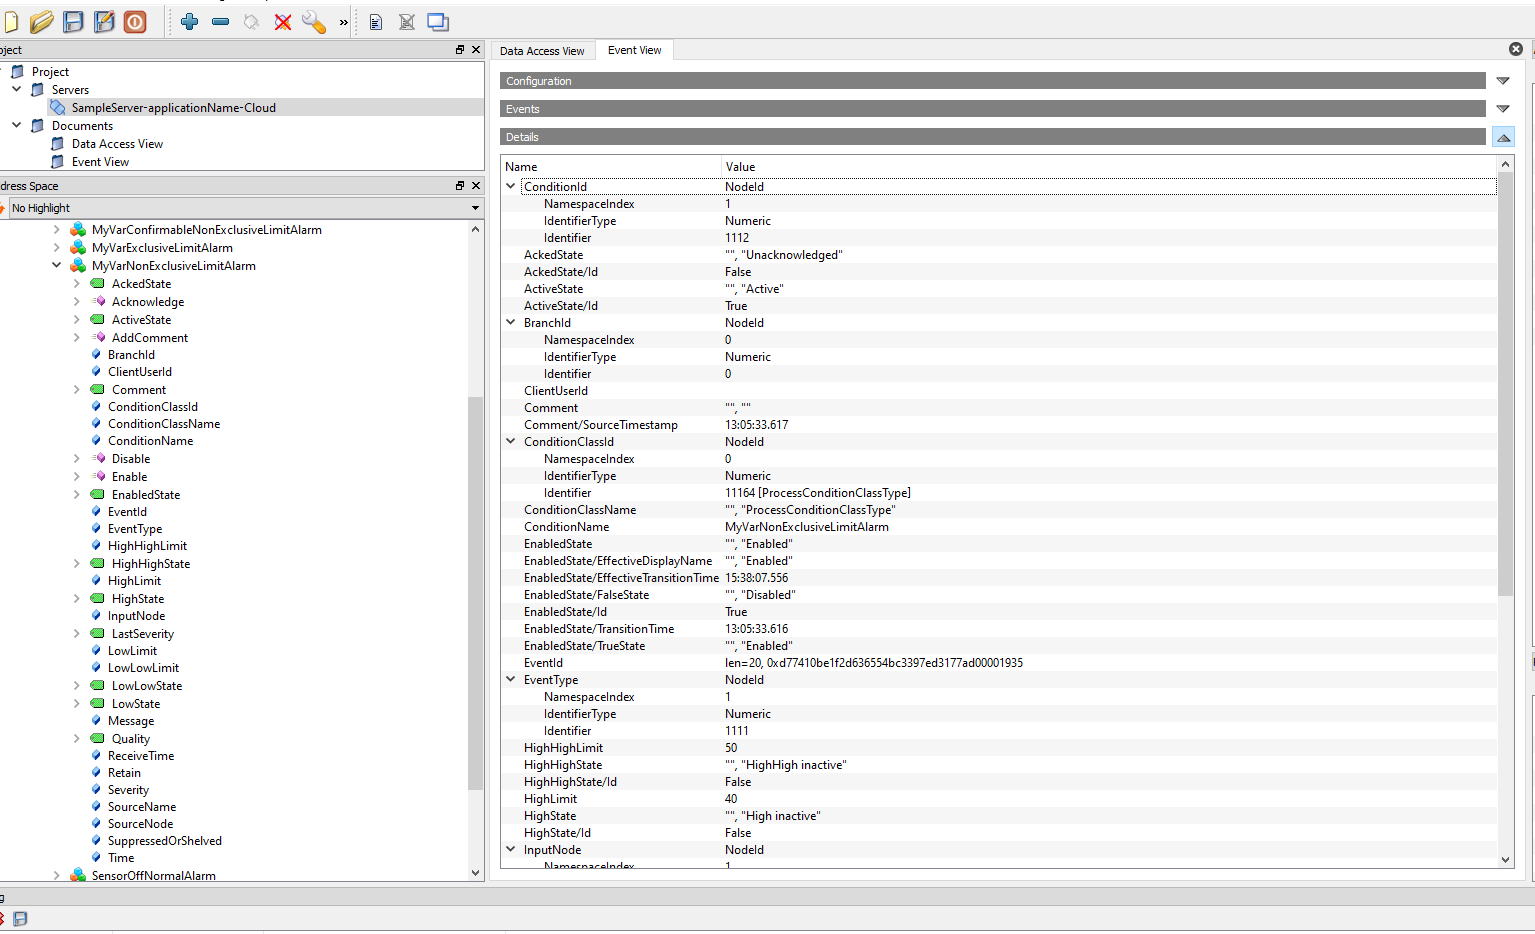
Task: Expand the SensorOffNormalAlarm chevron
Action: 57,875
